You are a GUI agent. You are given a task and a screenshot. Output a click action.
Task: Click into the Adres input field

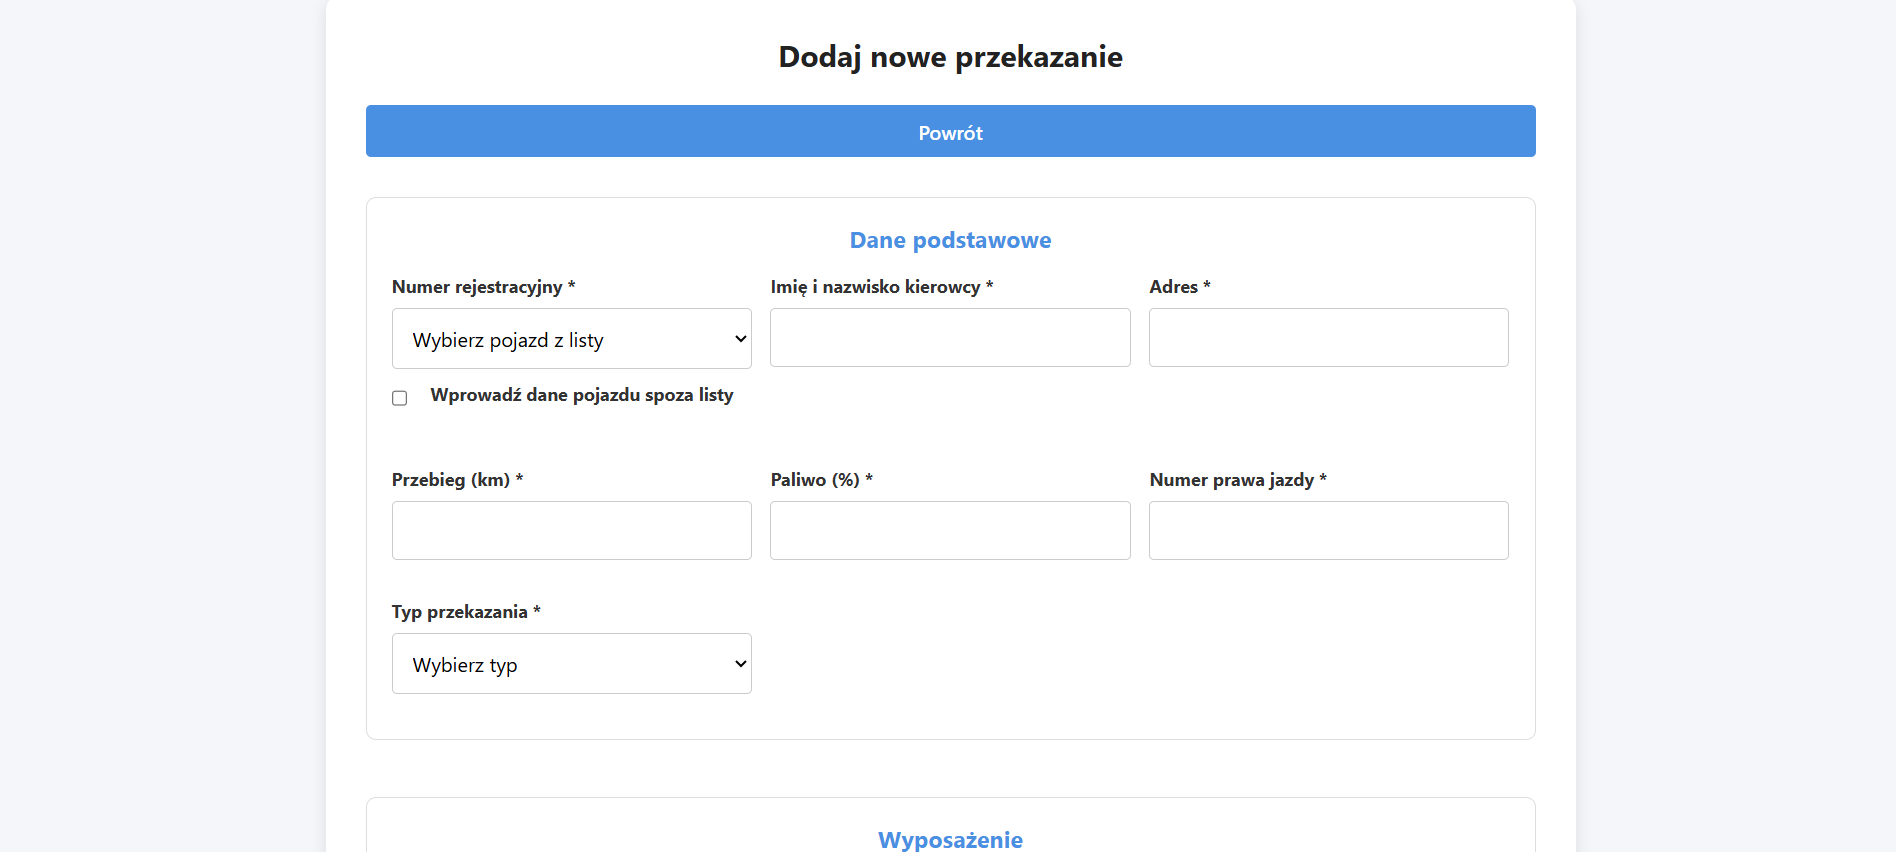tap(1328, 338)
